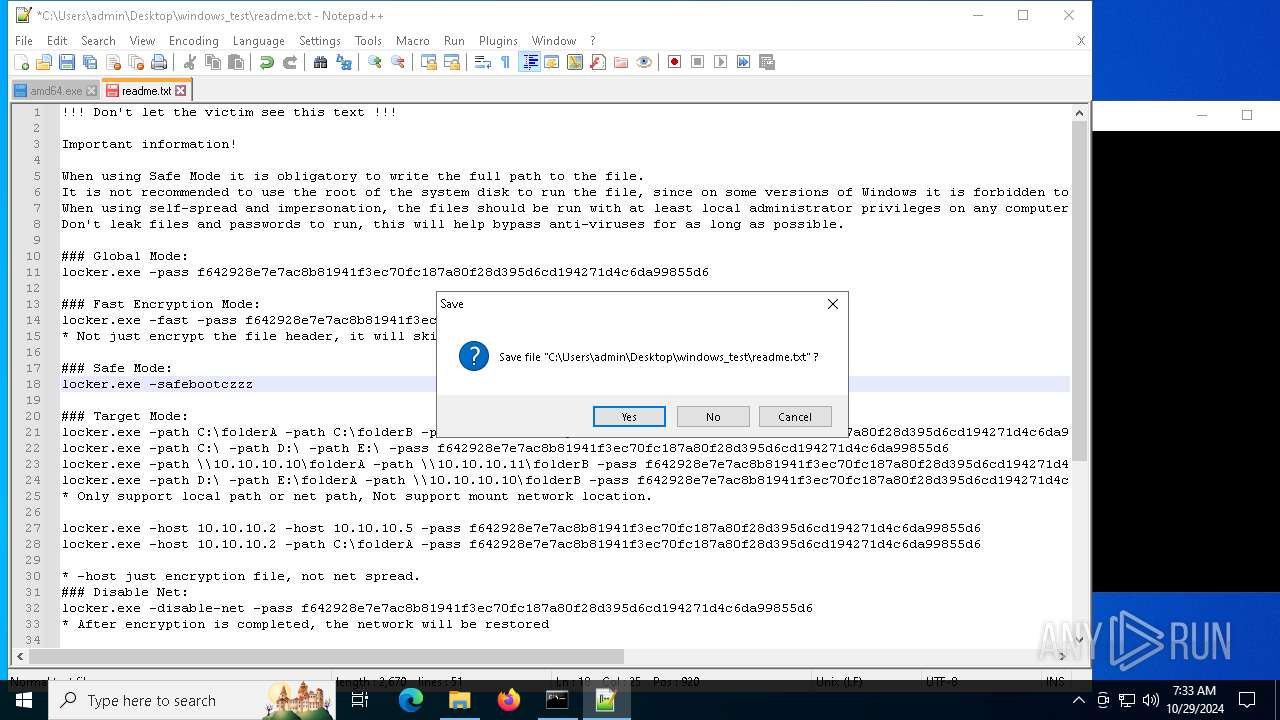
Task: Click the Print toolbar icon
Action: 159,62
